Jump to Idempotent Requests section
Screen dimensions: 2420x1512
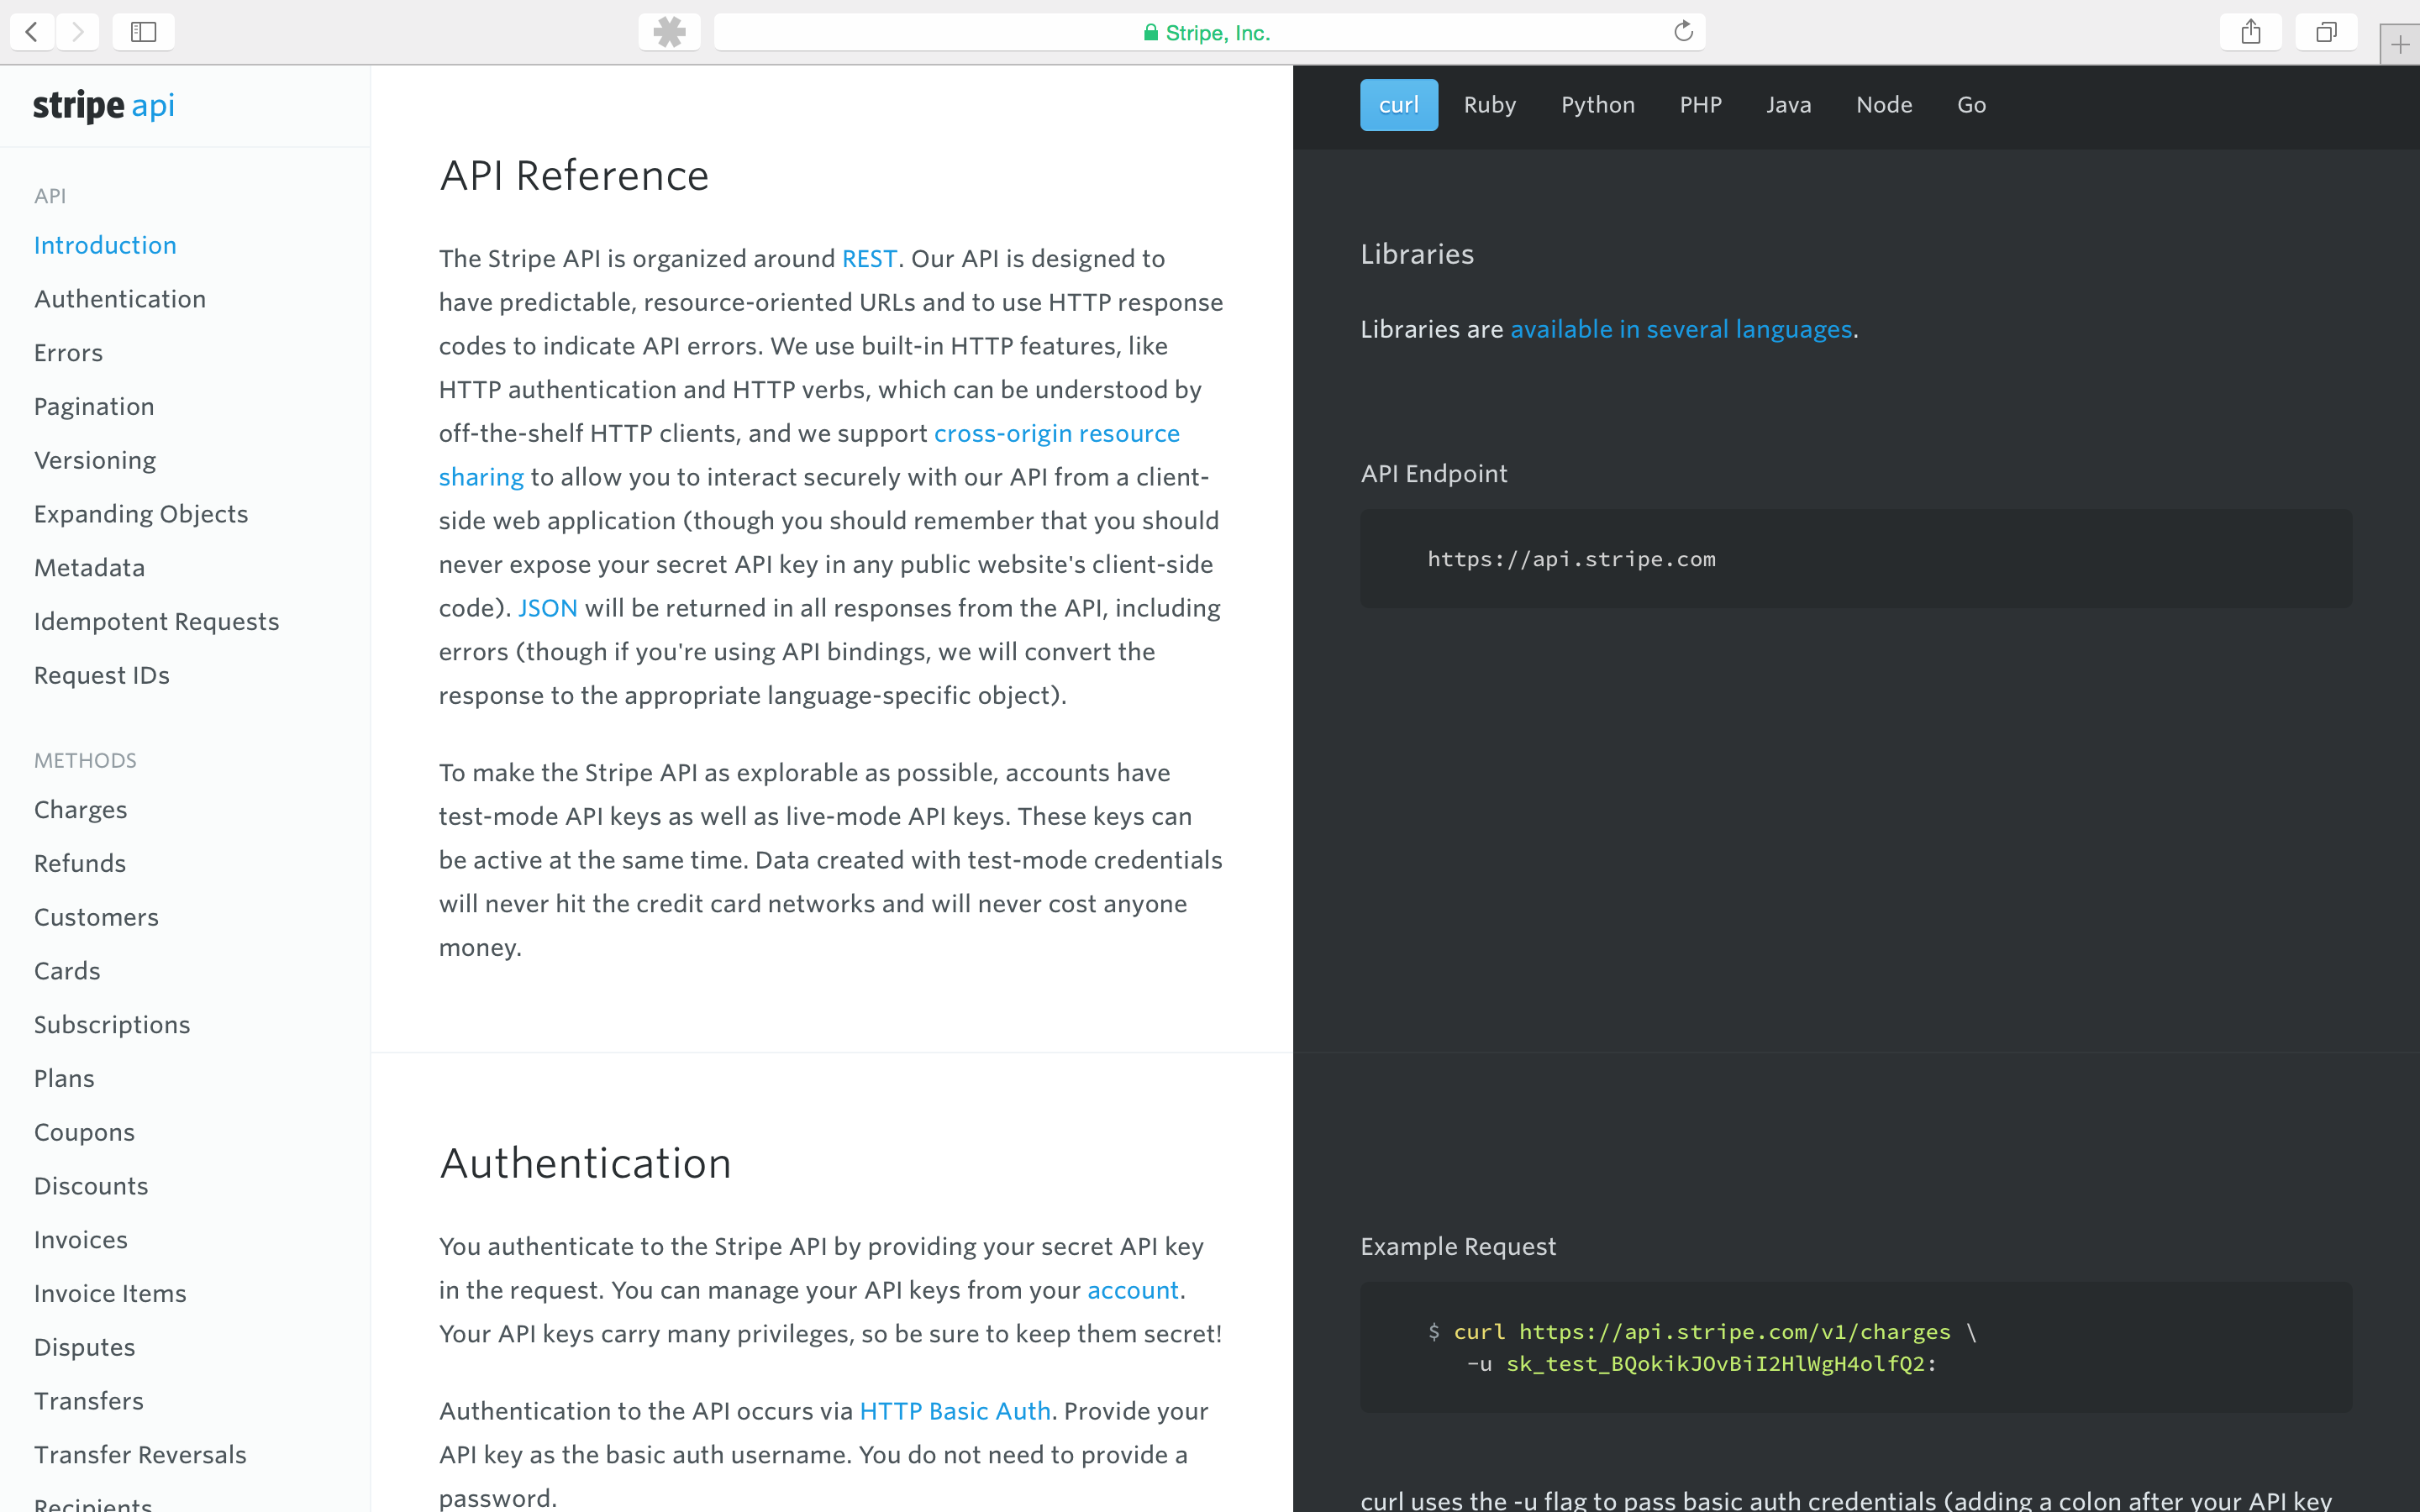click(156, 622)
